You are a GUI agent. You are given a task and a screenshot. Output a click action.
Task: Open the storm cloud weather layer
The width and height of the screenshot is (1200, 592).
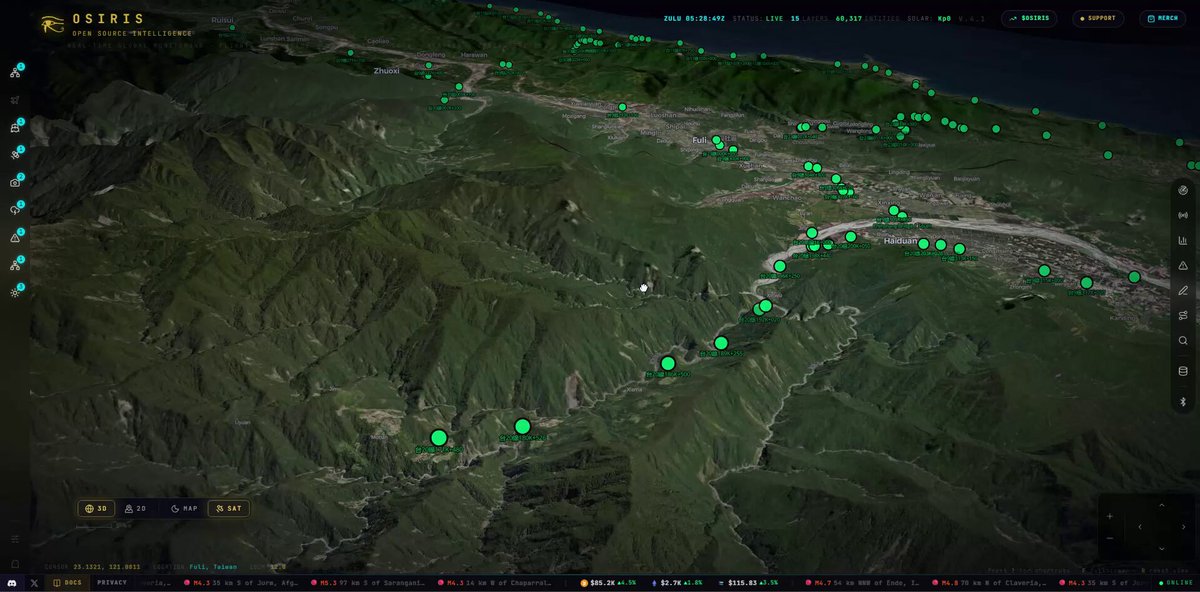click(x=15, y=210)
